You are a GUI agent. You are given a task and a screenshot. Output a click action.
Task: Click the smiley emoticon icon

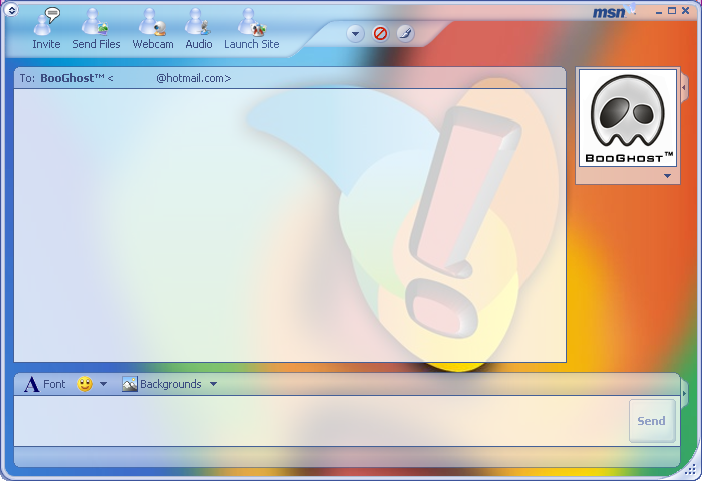[x=85, y=384]
